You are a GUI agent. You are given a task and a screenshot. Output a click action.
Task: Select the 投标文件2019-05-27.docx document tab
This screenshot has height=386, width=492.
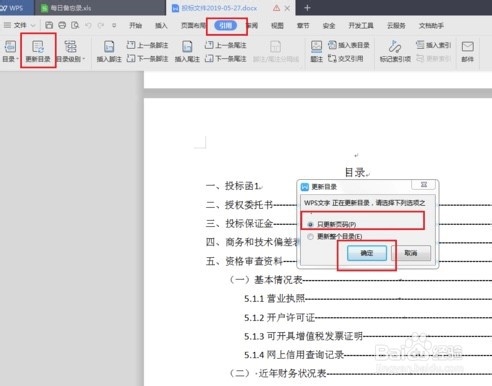coord(219,8)
